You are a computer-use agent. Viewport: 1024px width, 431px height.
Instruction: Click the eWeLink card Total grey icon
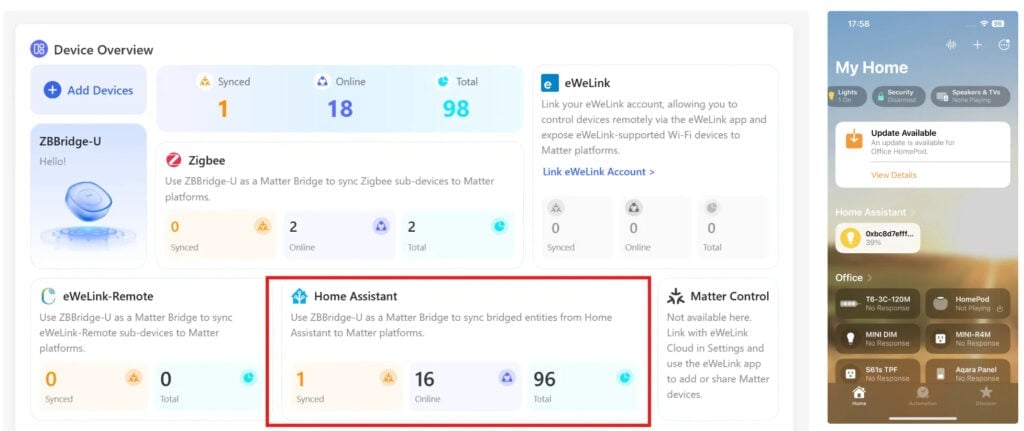(711, 208)
